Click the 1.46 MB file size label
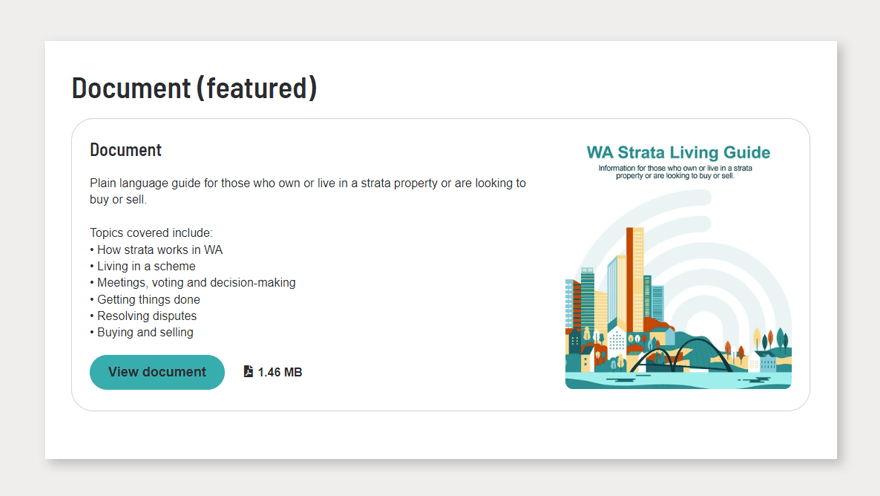Screen dimensions: 880x496 pos(280,372)
